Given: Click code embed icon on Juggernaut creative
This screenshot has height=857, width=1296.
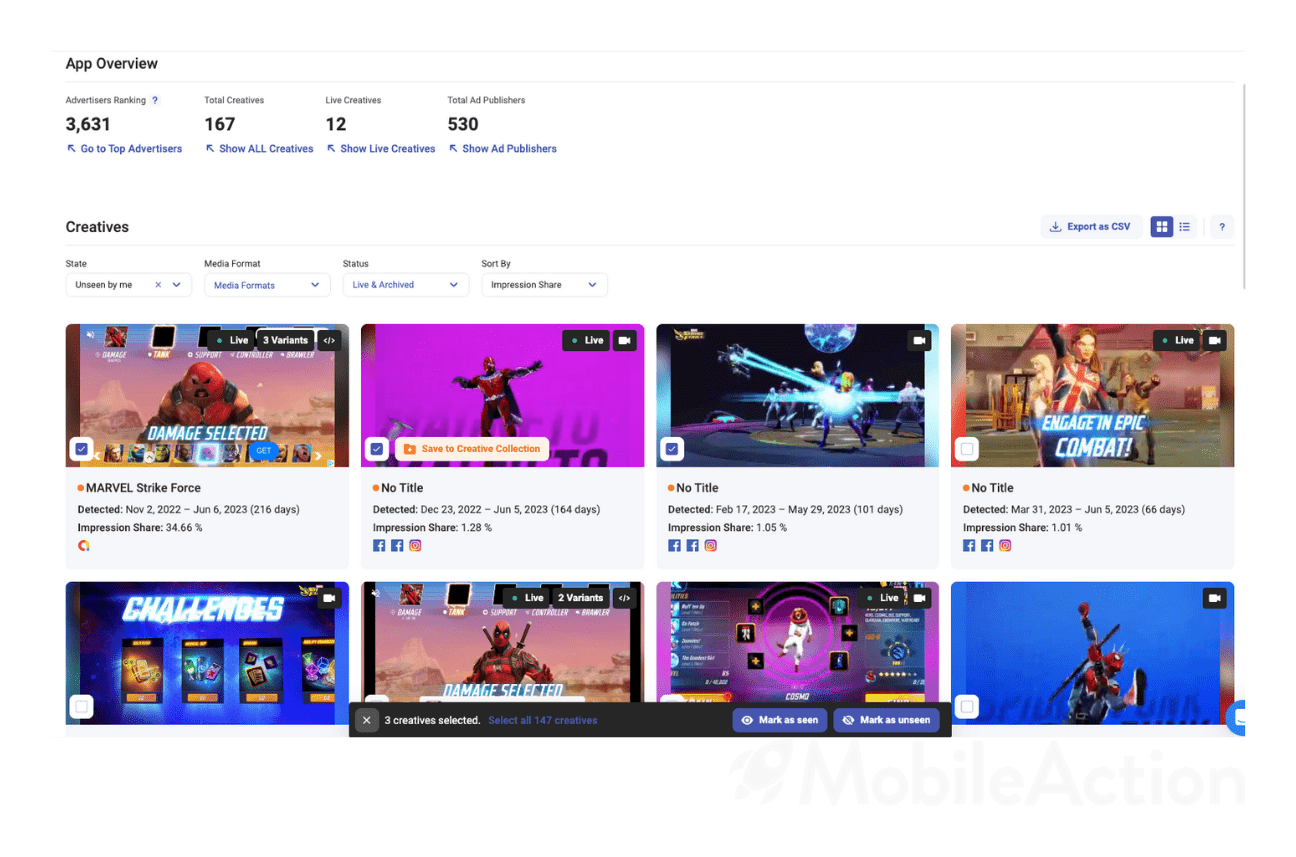Looking at the screenshot, I should (329, 340).
